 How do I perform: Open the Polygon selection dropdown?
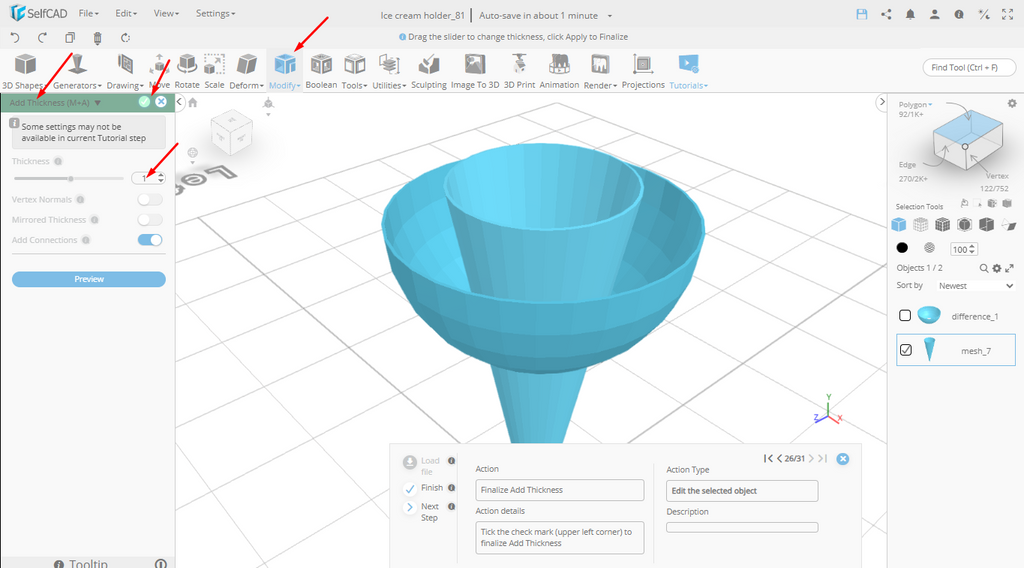[x=915, y=104]
